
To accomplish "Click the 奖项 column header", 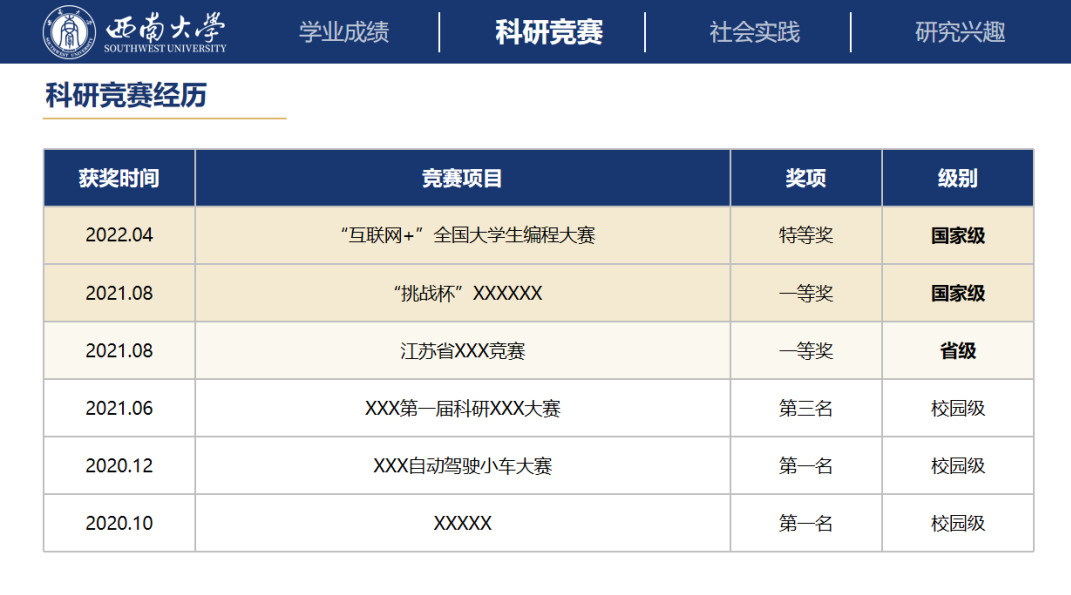I will [806, 178].
